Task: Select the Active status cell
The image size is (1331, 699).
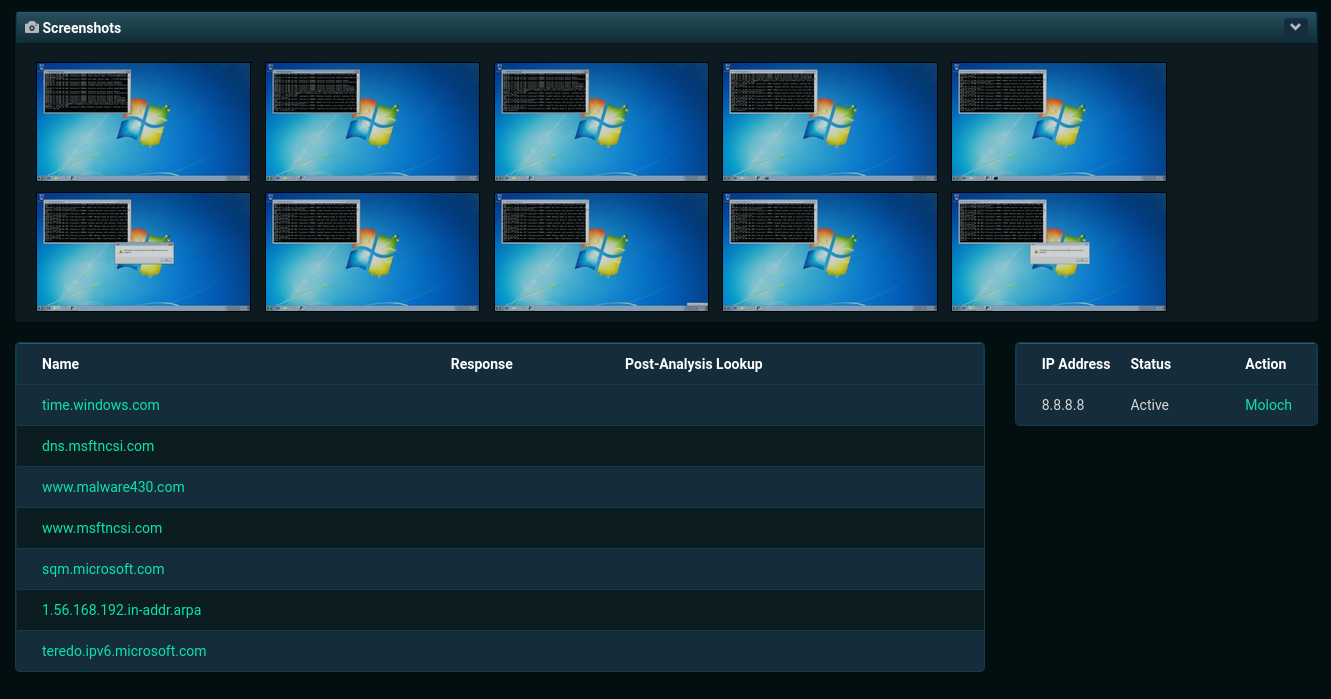Action: pos(1149,405)
